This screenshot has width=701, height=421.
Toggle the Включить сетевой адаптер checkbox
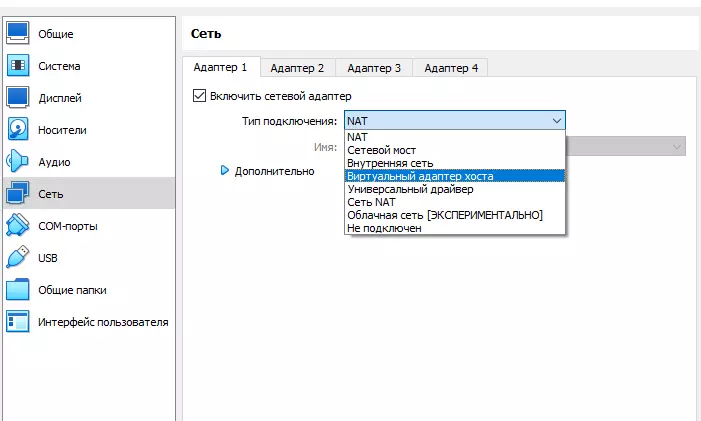199,96
